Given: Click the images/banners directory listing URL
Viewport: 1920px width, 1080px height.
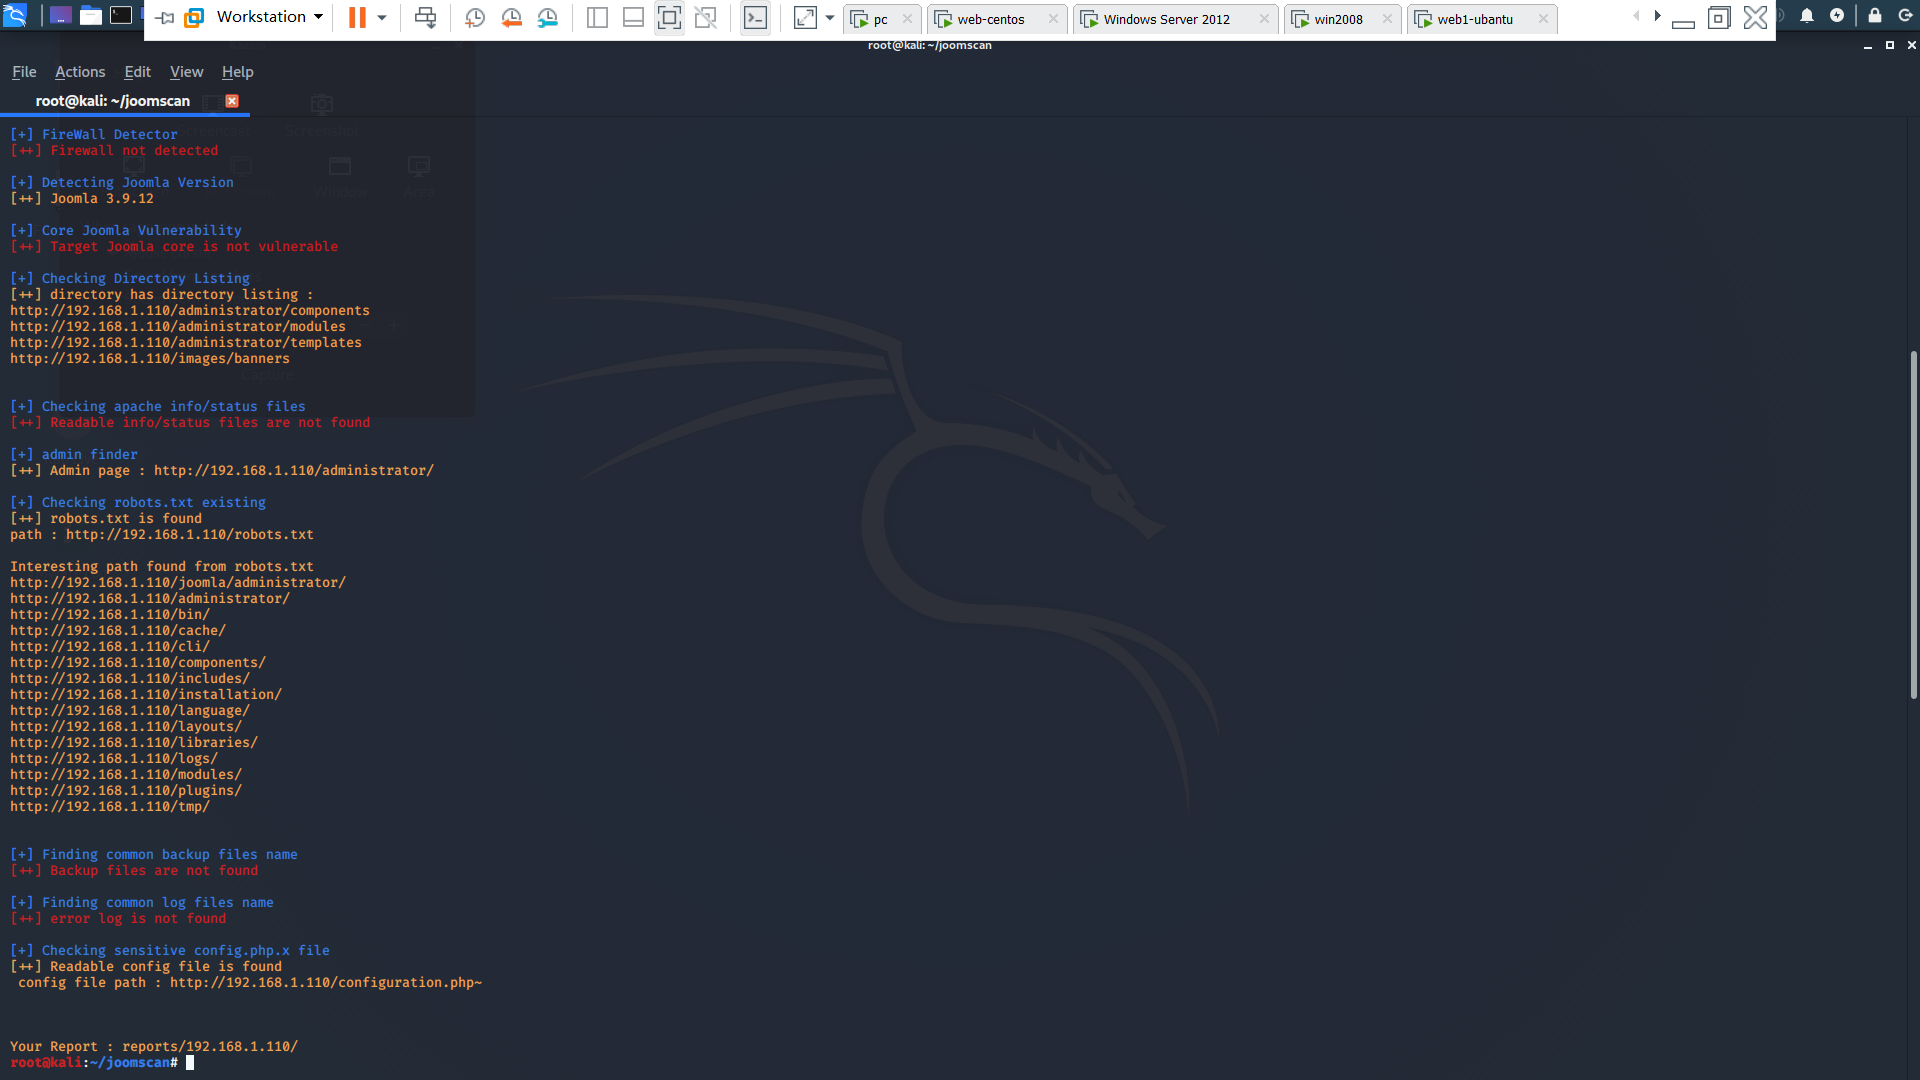Looking at the screenshot, I should (x=150, y=358).
